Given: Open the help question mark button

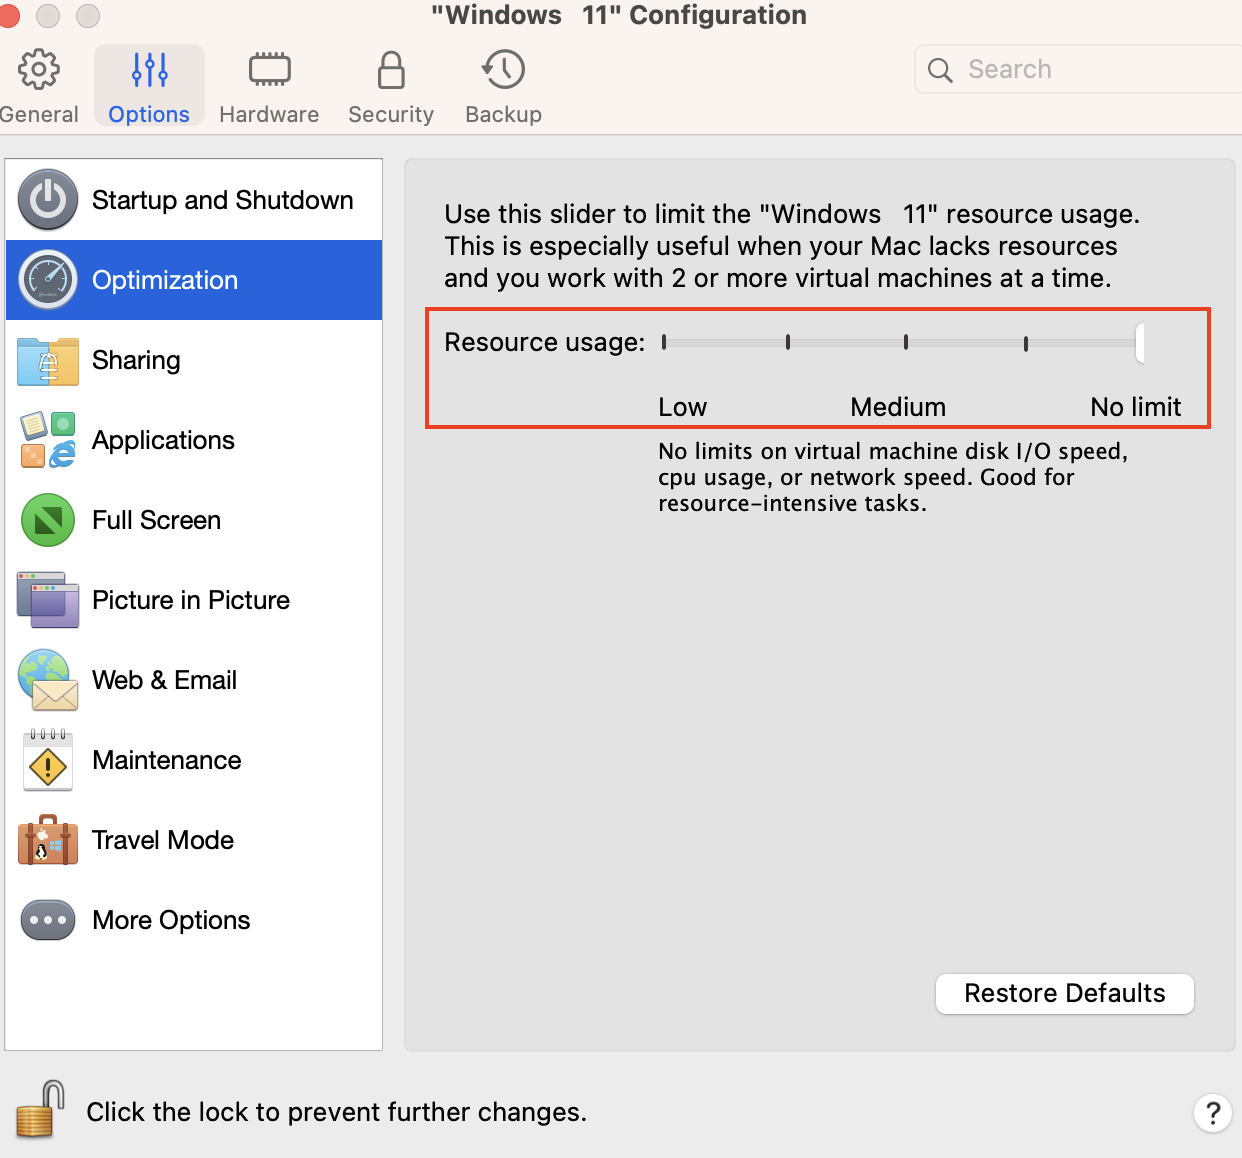Looking at the screenshot, I should (1213, 1113).
